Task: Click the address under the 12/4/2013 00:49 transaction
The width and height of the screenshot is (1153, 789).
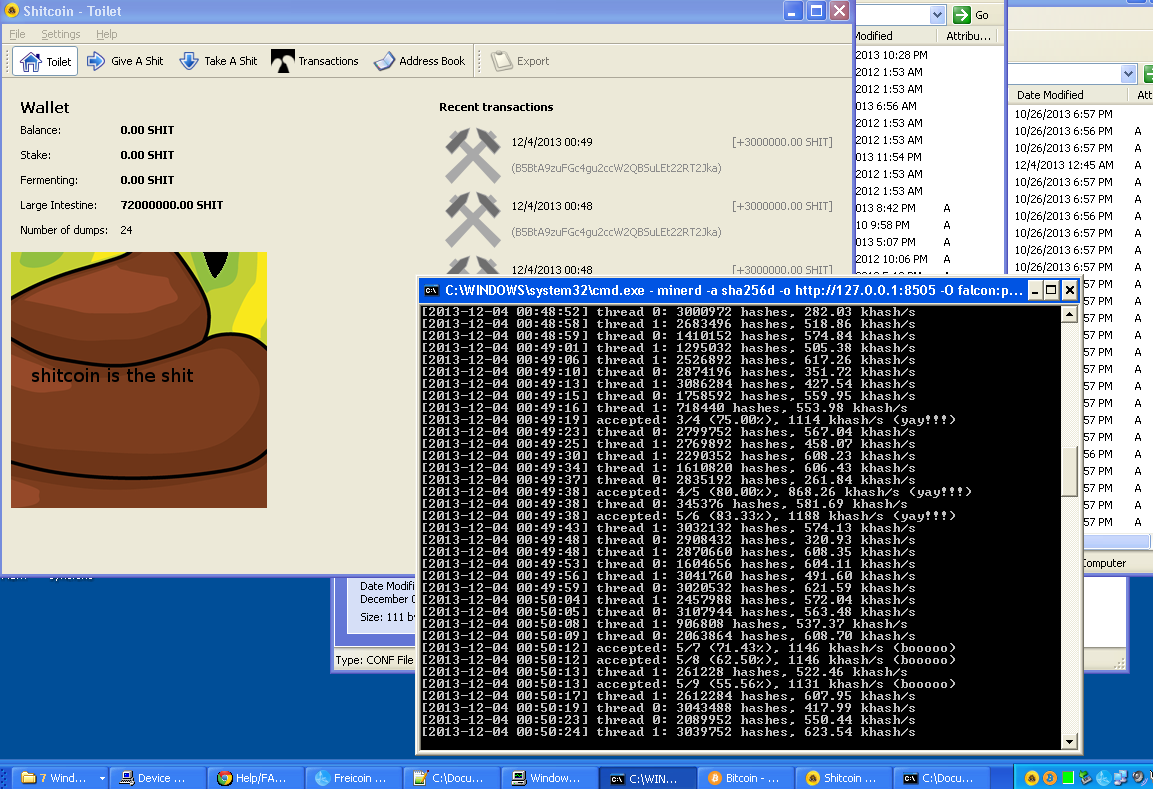Action: [616, 168]
